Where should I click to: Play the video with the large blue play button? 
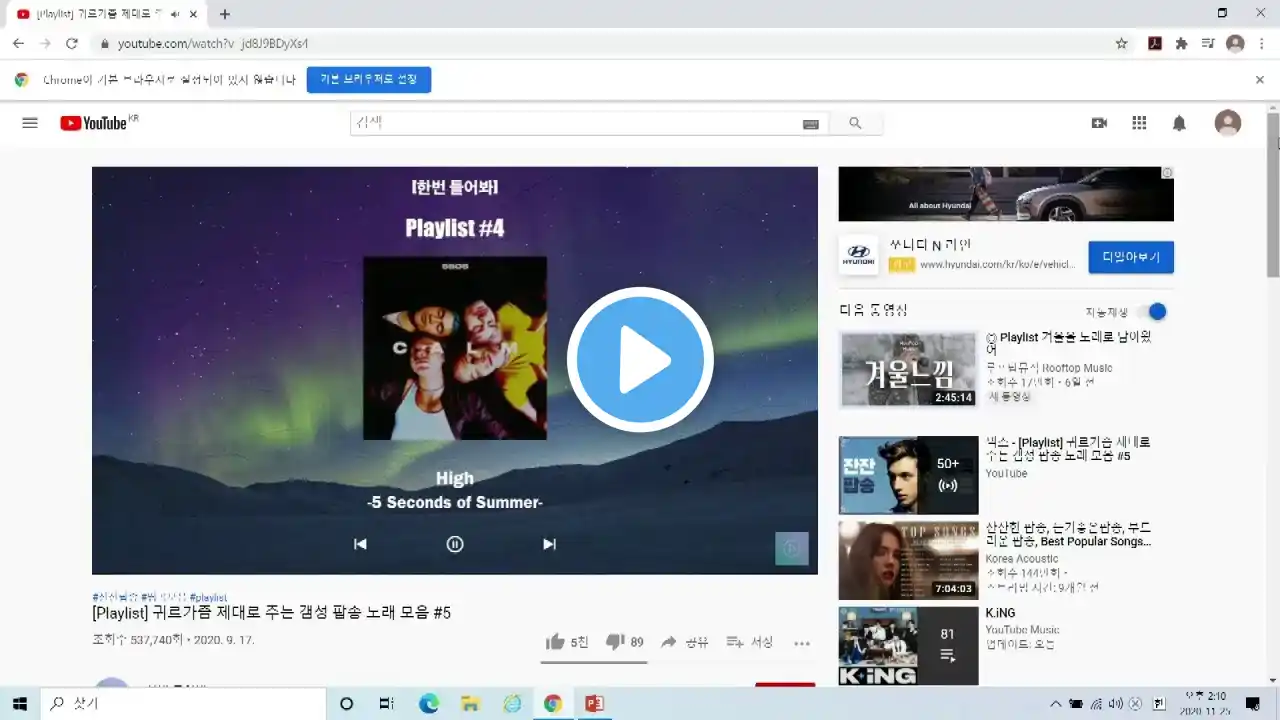(x=640, y=360)
